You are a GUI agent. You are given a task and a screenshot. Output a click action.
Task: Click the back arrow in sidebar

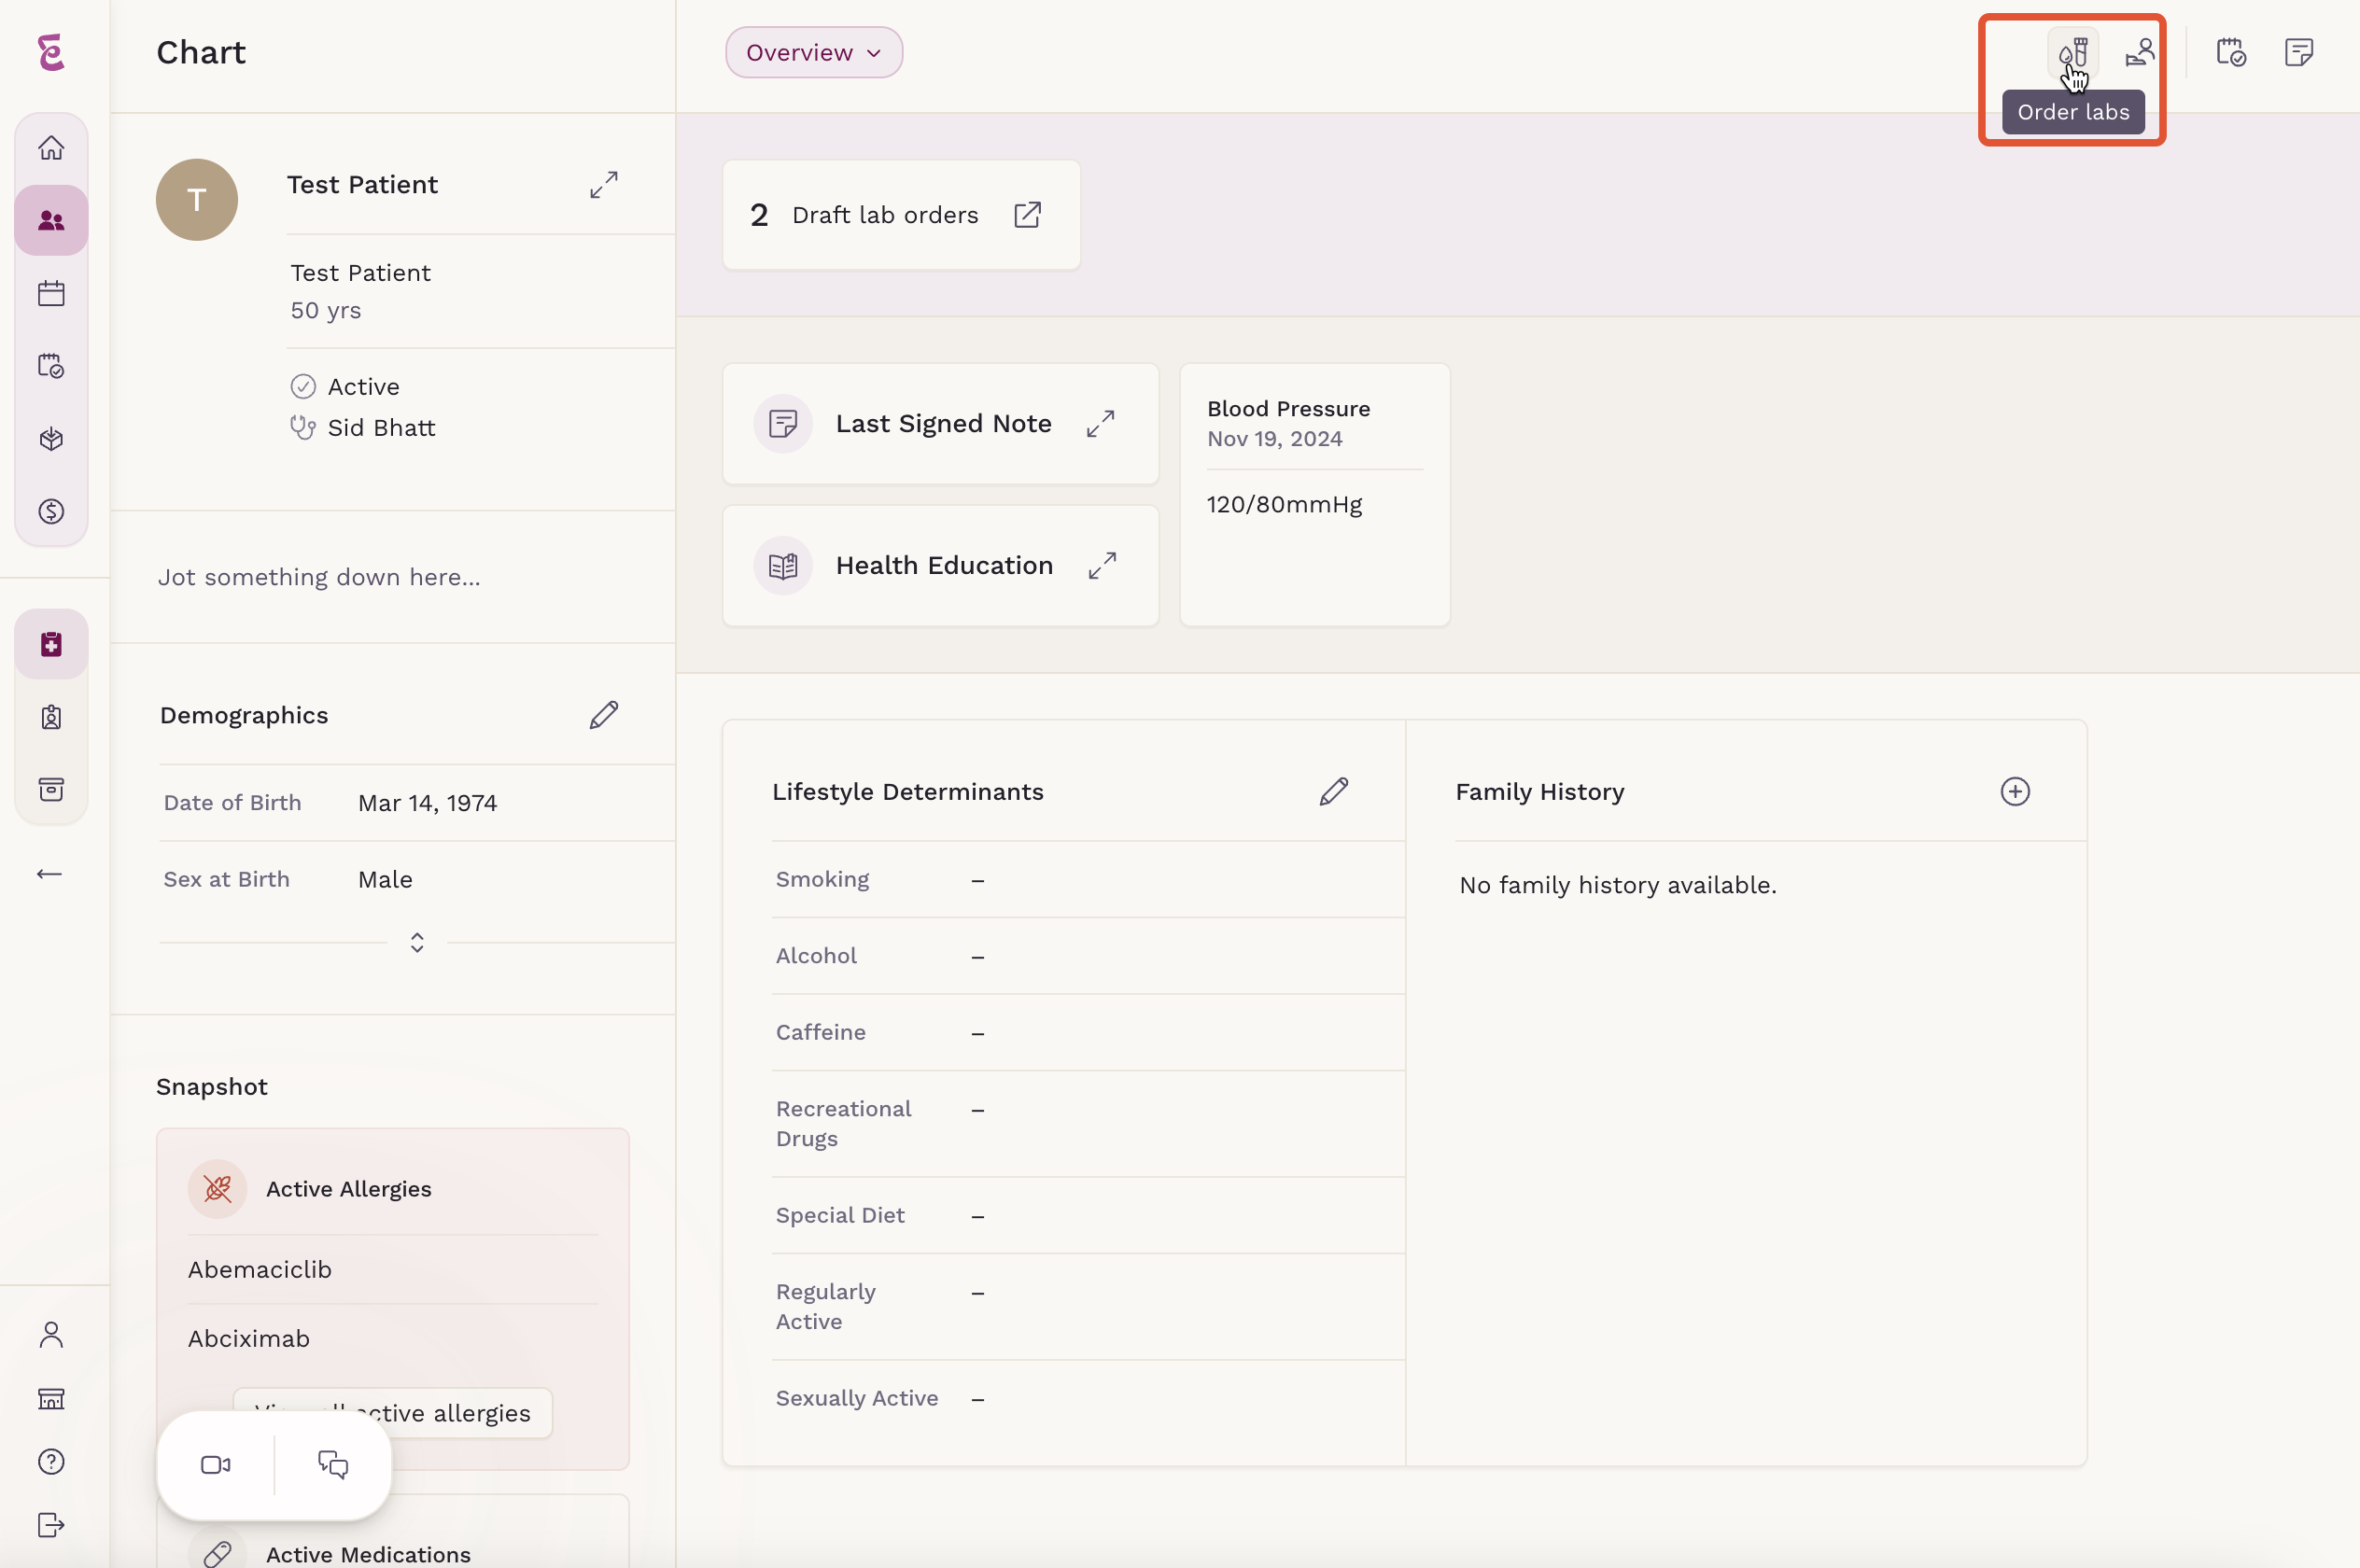pos(49,874)
